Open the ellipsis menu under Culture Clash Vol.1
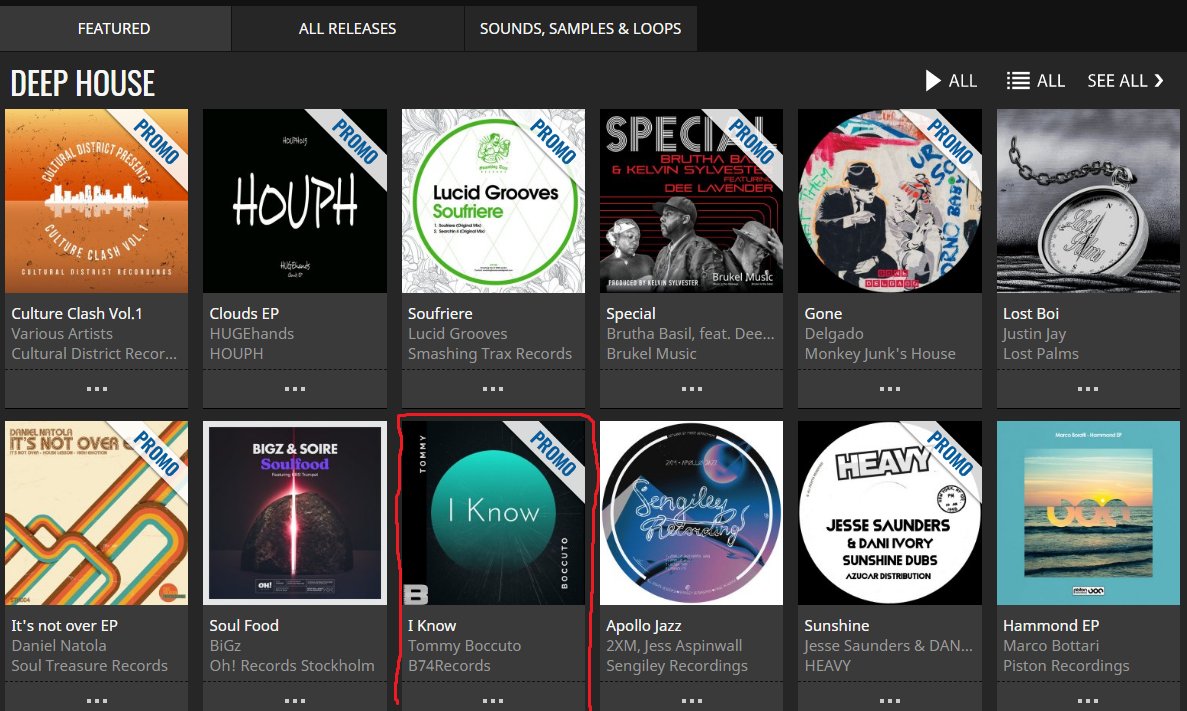1187x711 pixels. [x=96, y=388]
